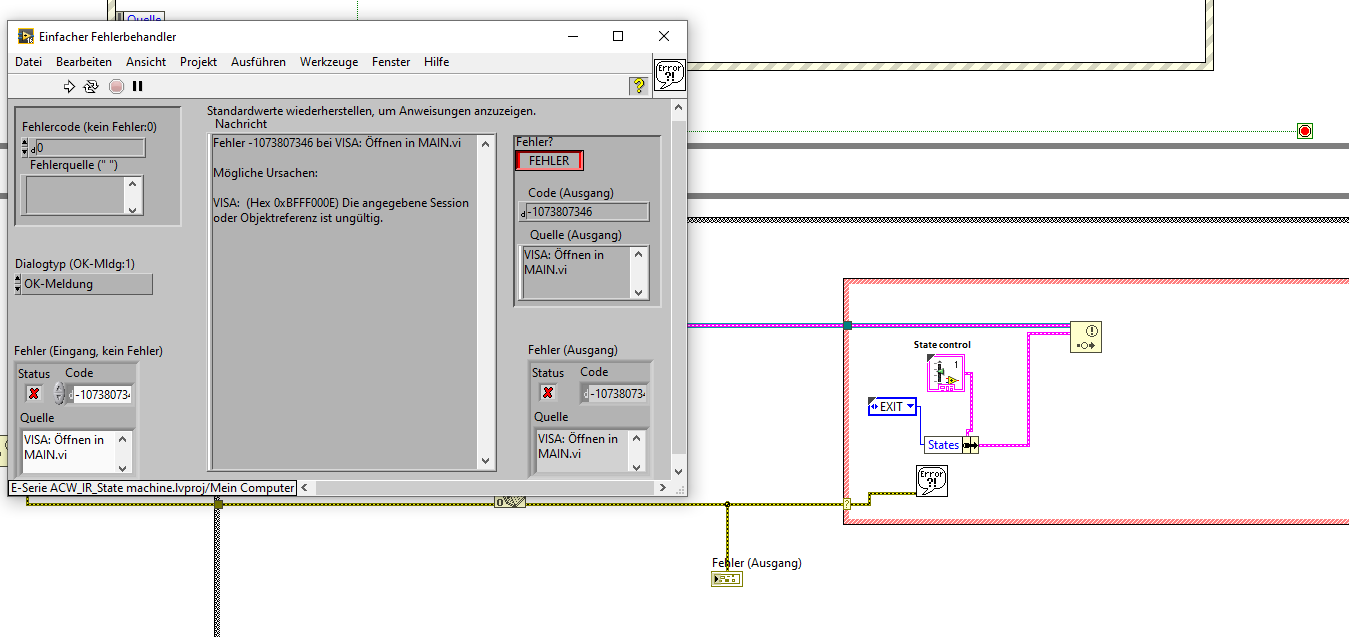Screen dimensions: 1349x637
Task: Click the Run Continuously toolbar icon
Action: pos(91,87)
